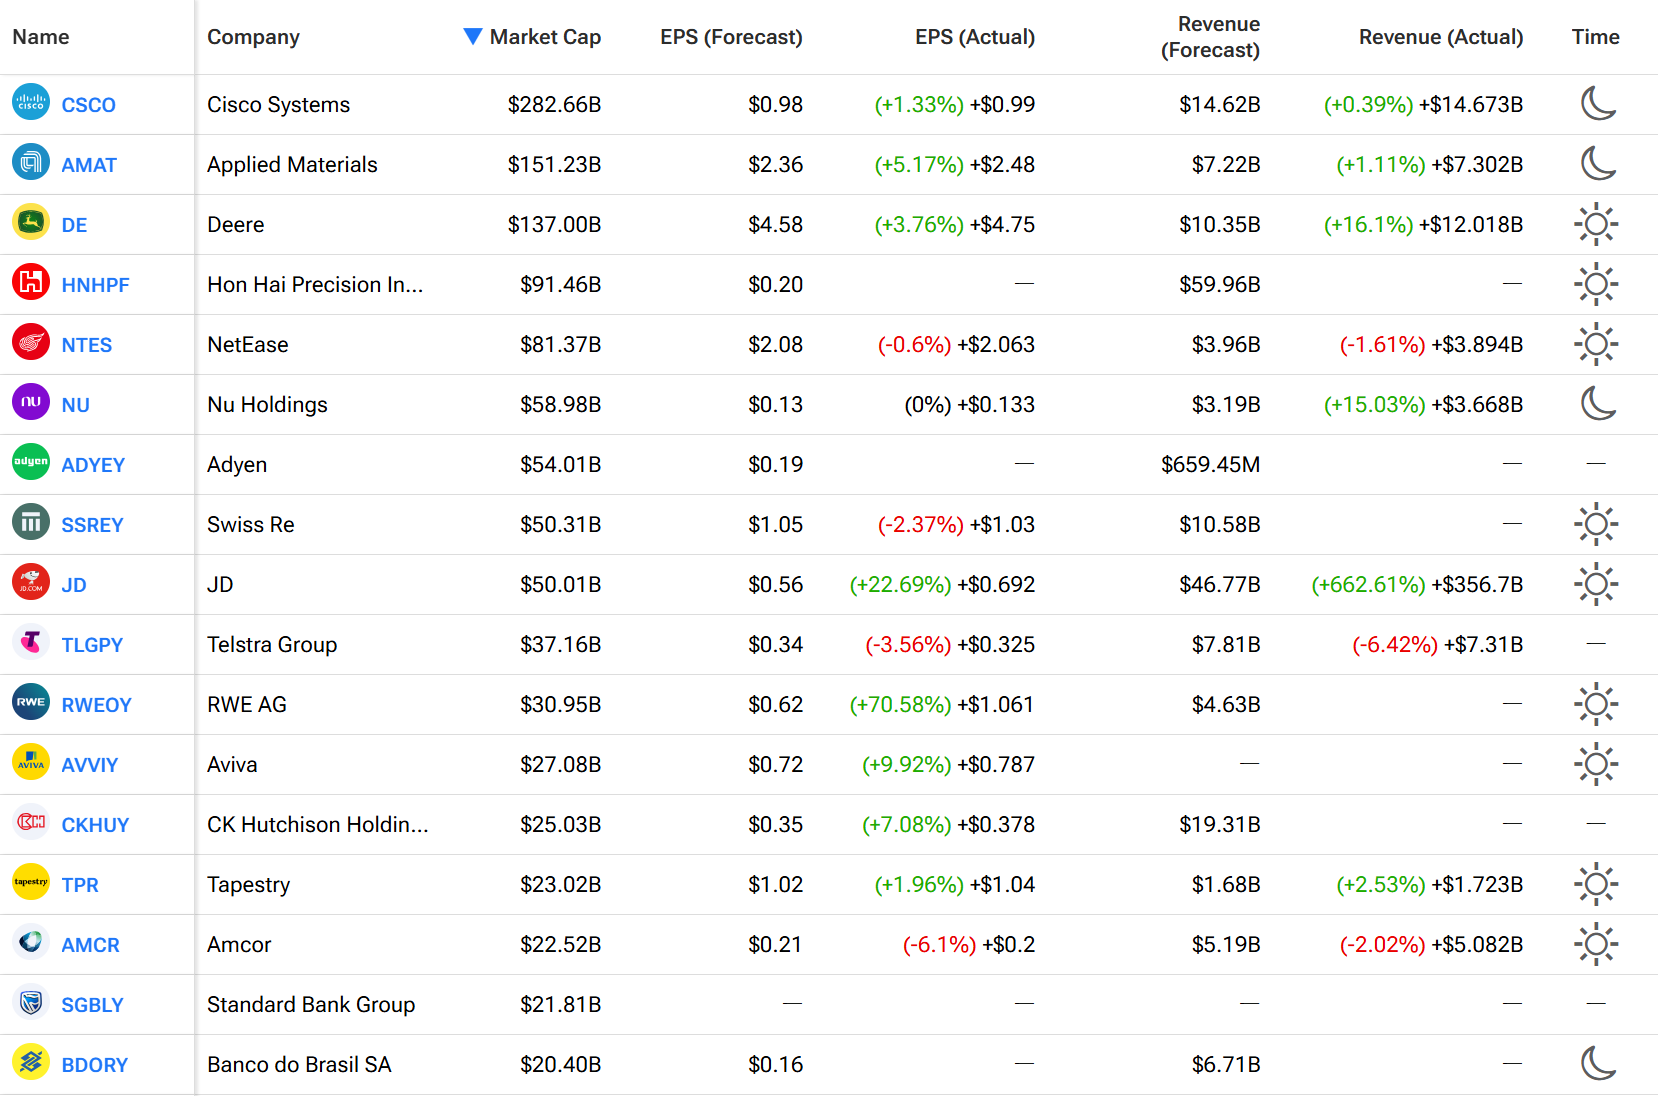
Task: Click the (+662.61%) +$356.7B revenue cell
Action: 1417,585
